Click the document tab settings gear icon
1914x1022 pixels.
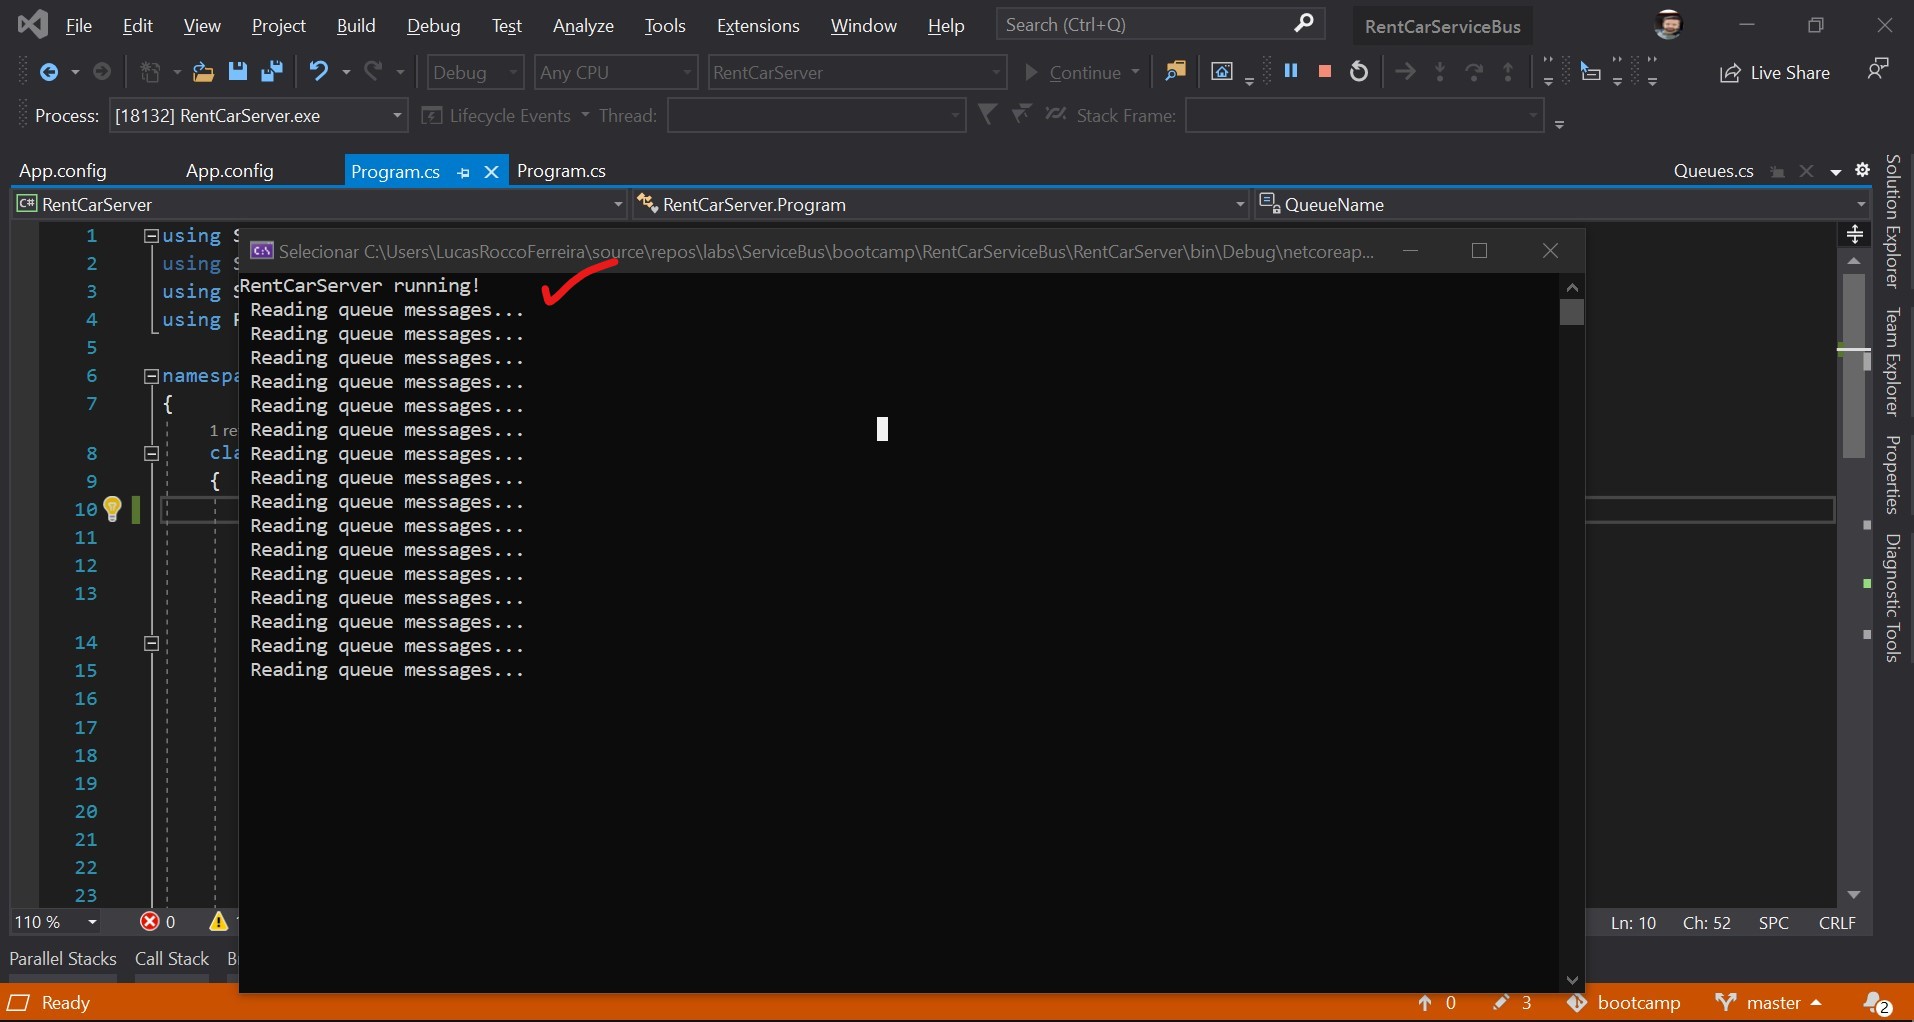click(1863, 170)
